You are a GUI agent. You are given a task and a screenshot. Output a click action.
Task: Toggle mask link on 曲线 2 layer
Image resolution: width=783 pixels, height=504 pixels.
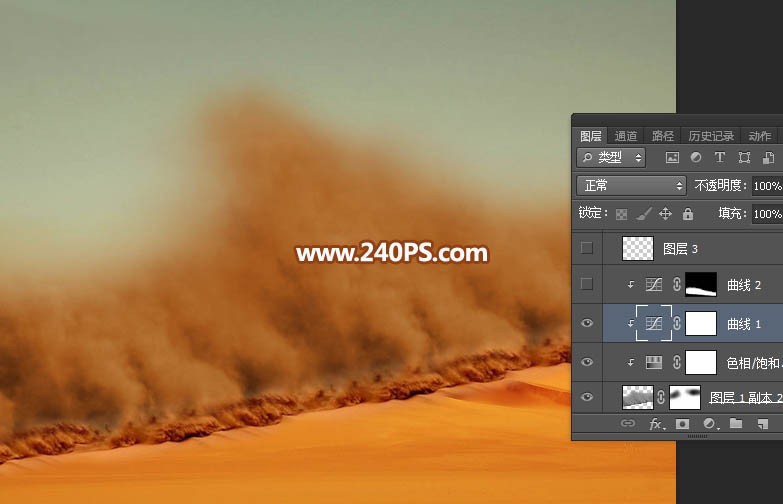pyautogui.click(x=677, y=285)
